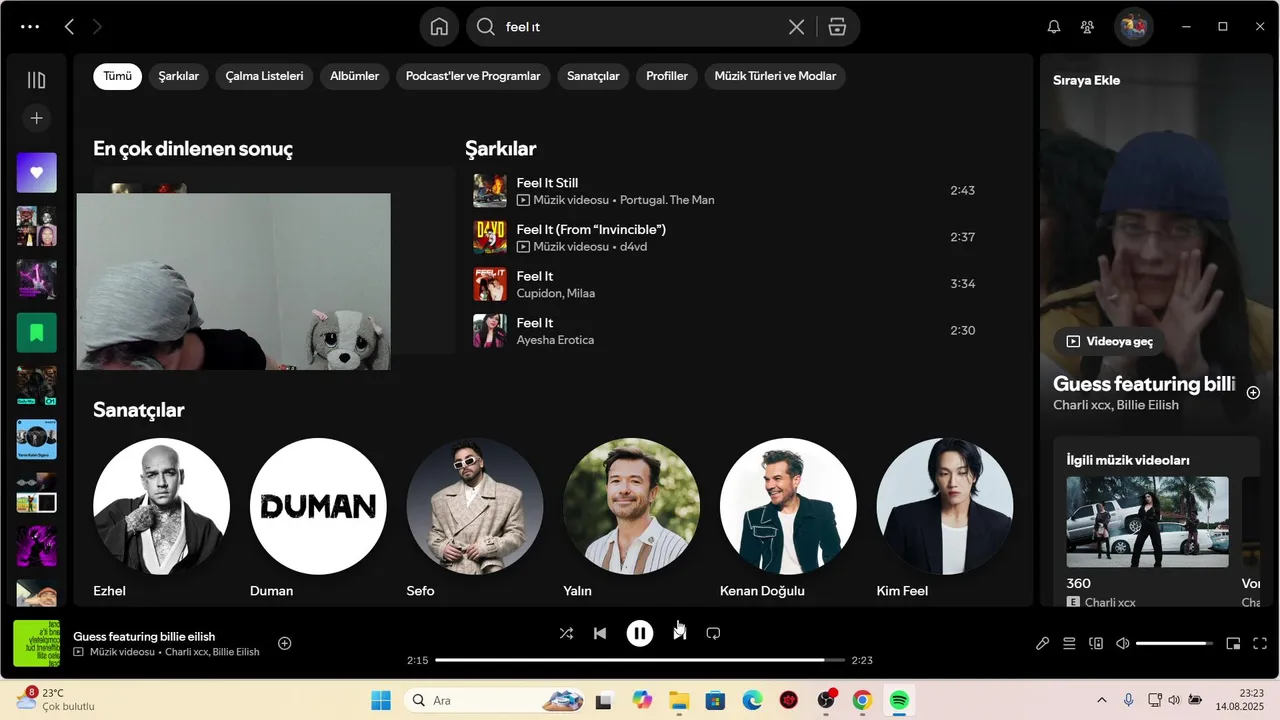This screenshot has width=1280, height=720.
Task: Open the friend activity icon
Action: click(1087, 27)
